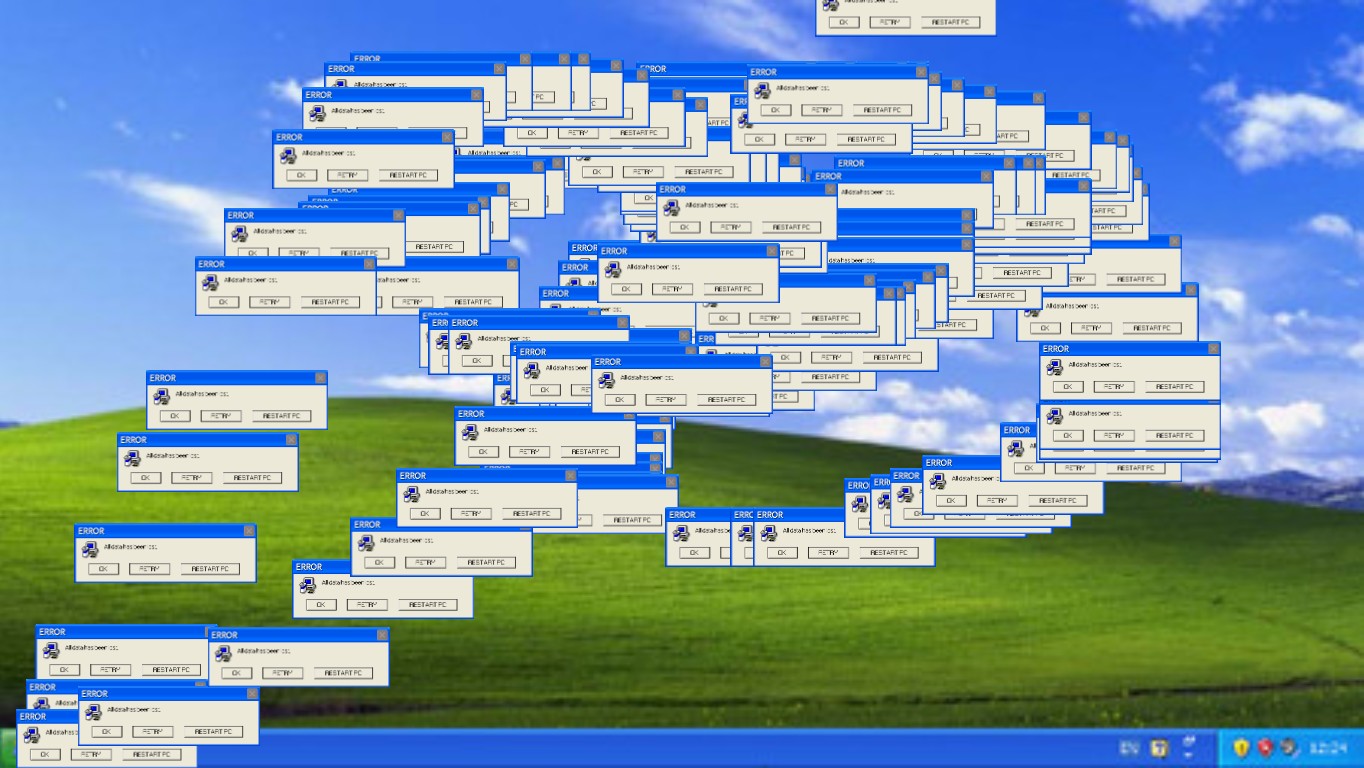Image resolution: width=1364 pixels, height=768 pixels.
Task: Click RESTART PC in dialog cut off at screen top
Action: tap(951, 22)
